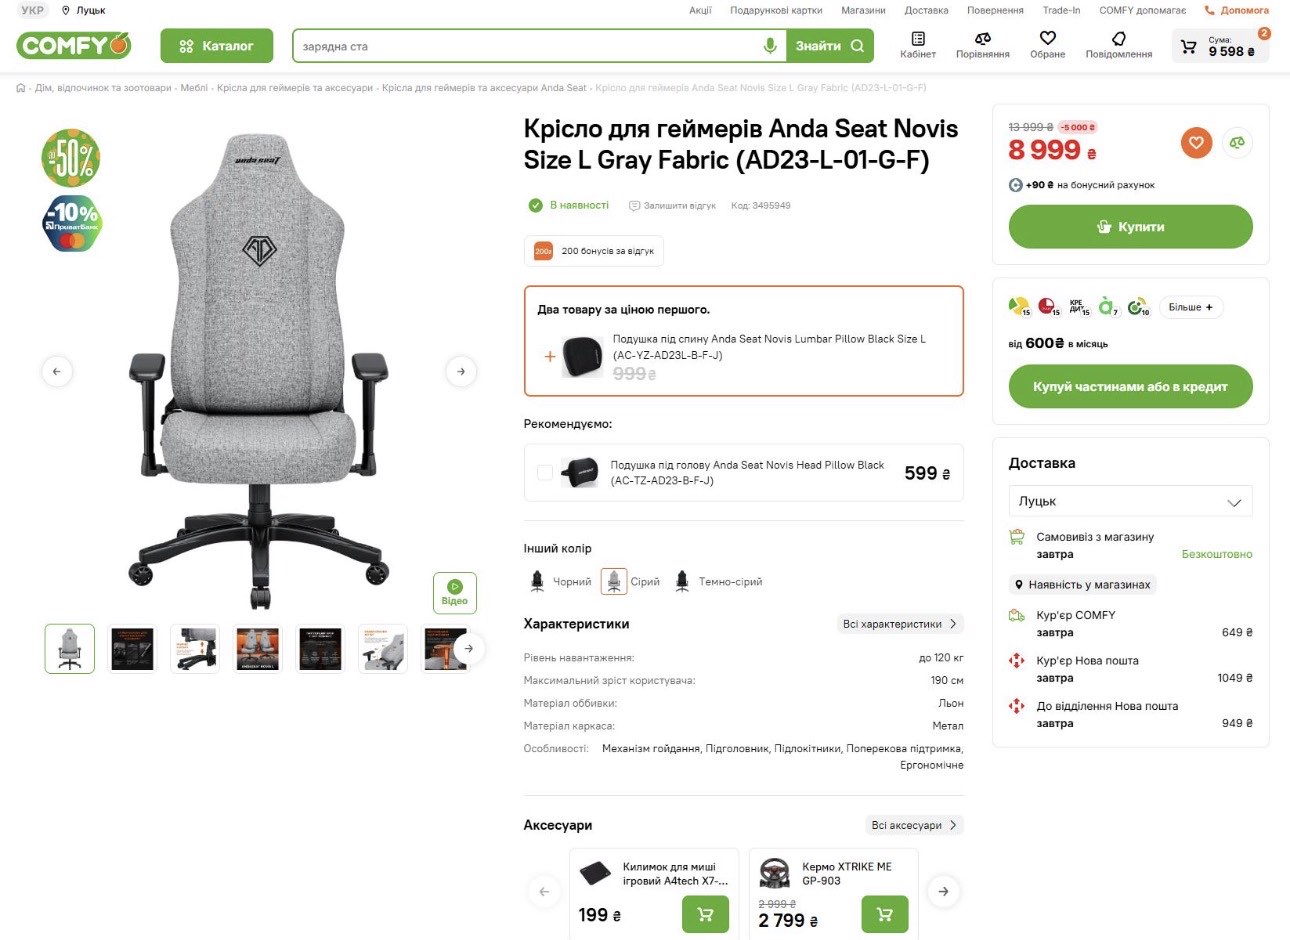
Task: Show next product image with right arrow
Action: click(x=461, y=371)
